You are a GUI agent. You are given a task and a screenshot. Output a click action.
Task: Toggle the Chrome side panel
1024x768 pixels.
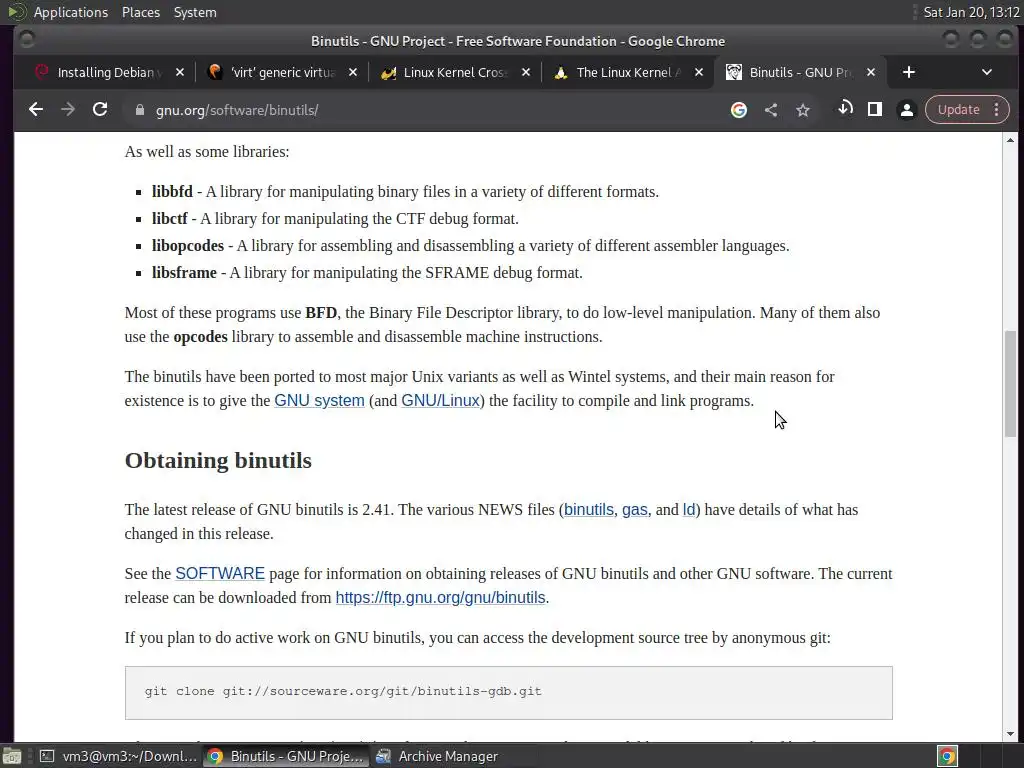click(x=875, y=110)
